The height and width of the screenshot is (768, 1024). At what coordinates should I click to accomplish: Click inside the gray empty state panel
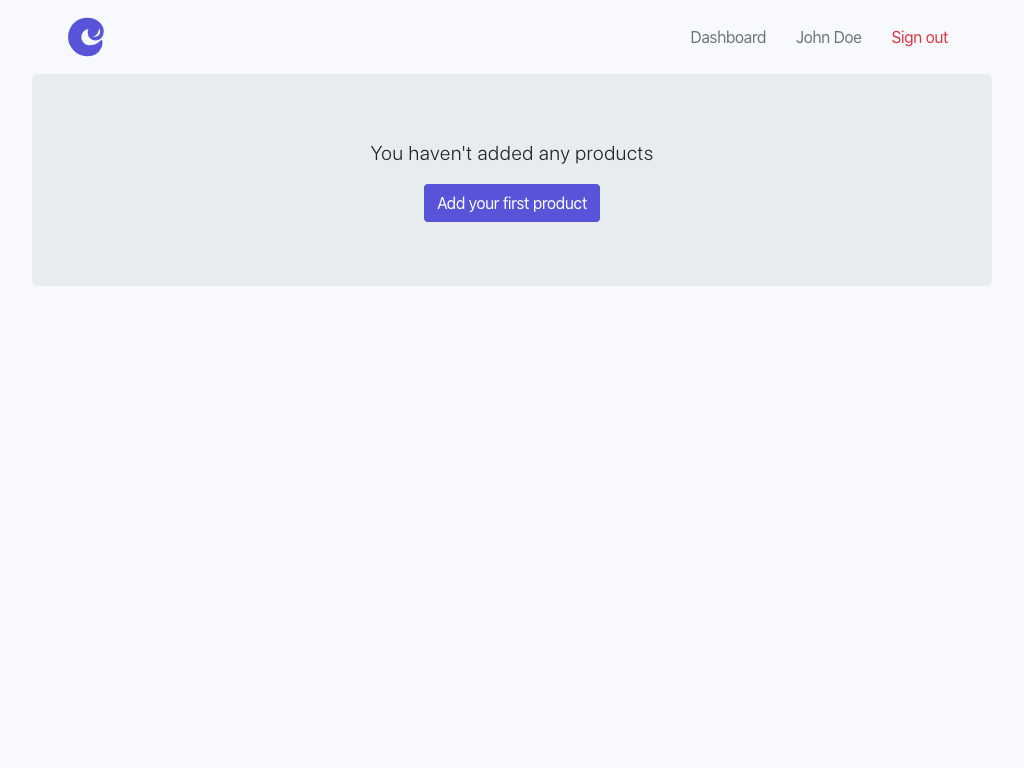pyautogui.click(x=200, y=250)
